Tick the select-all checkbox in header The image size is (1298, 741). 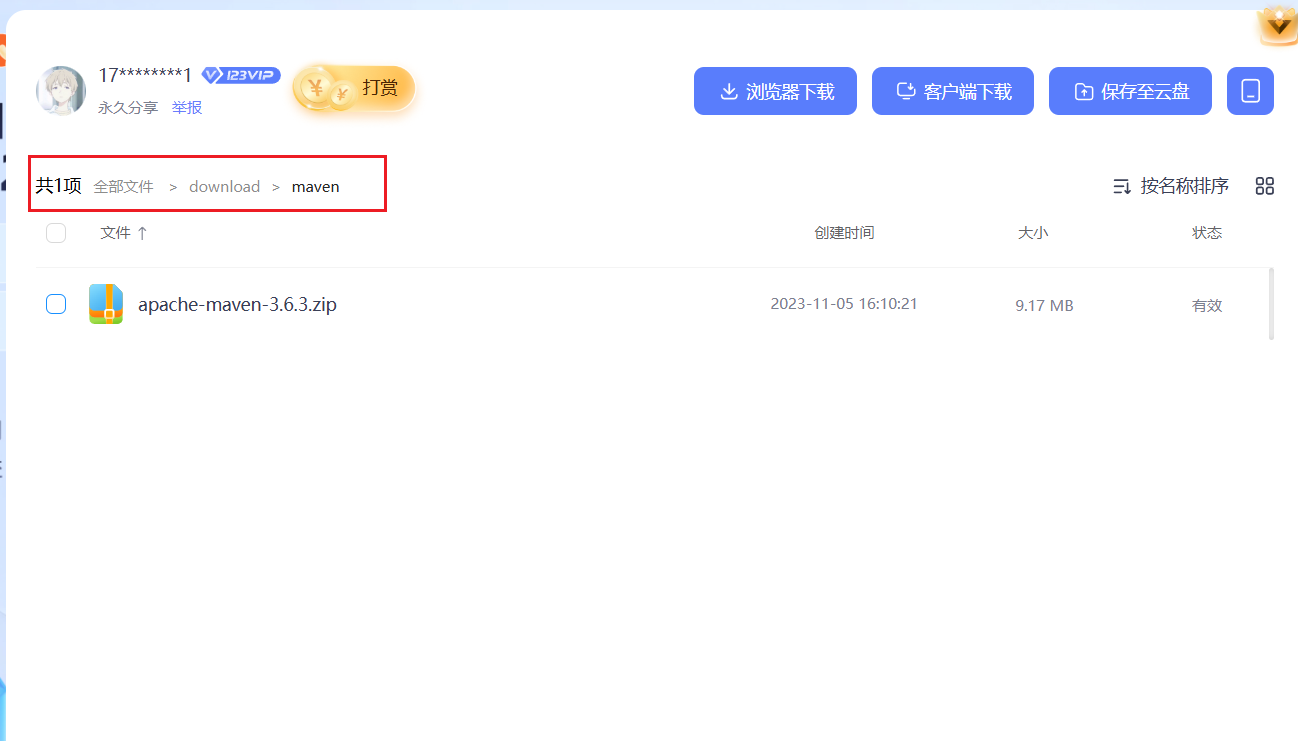coord(56,233)
